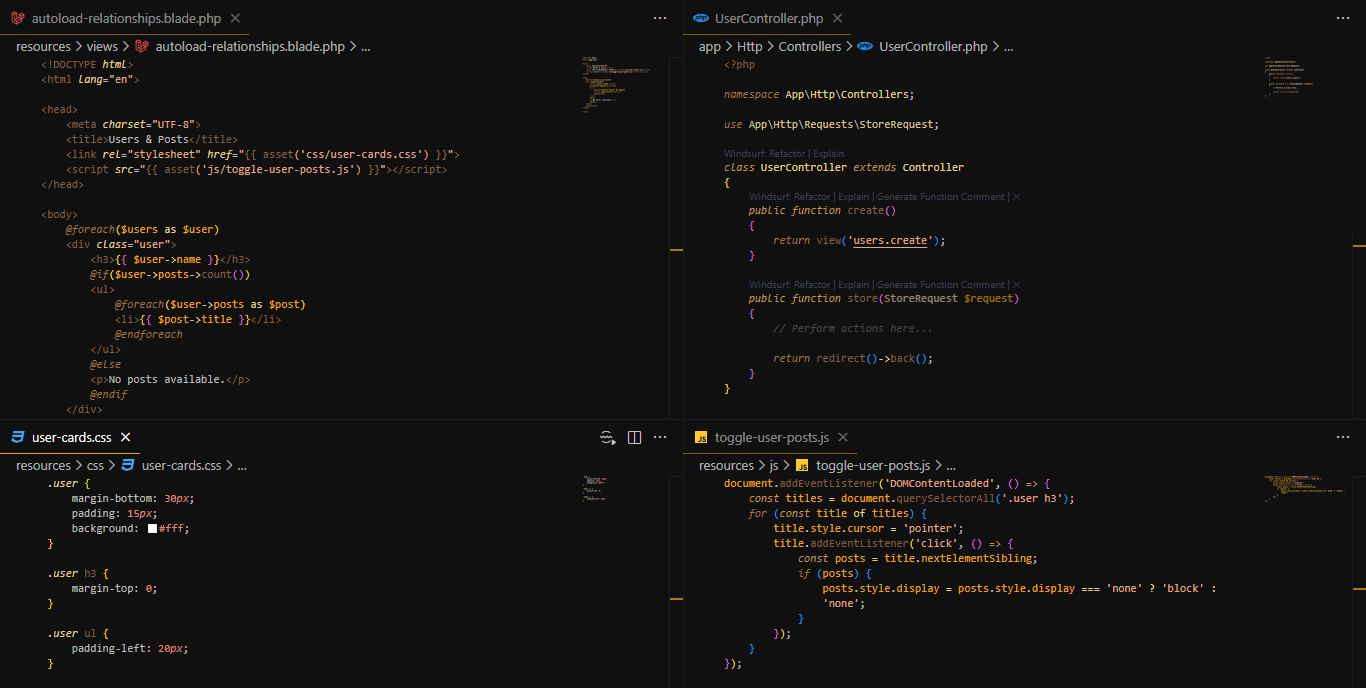Click the underlined 'users.create' view string
This screenshot has height=688, width=1366.
pos(892,240)
